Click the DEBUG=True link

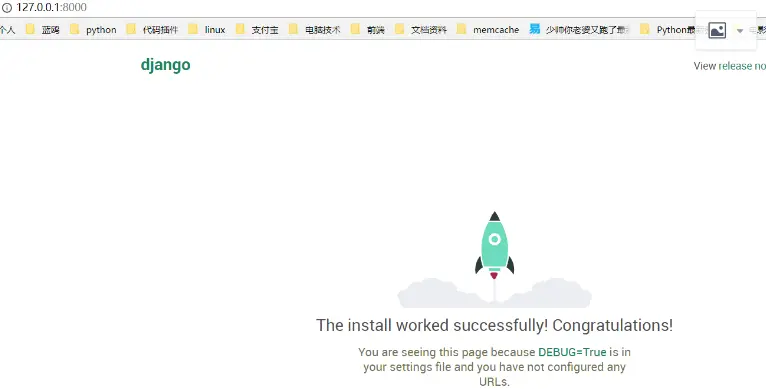tap(572, 352)
